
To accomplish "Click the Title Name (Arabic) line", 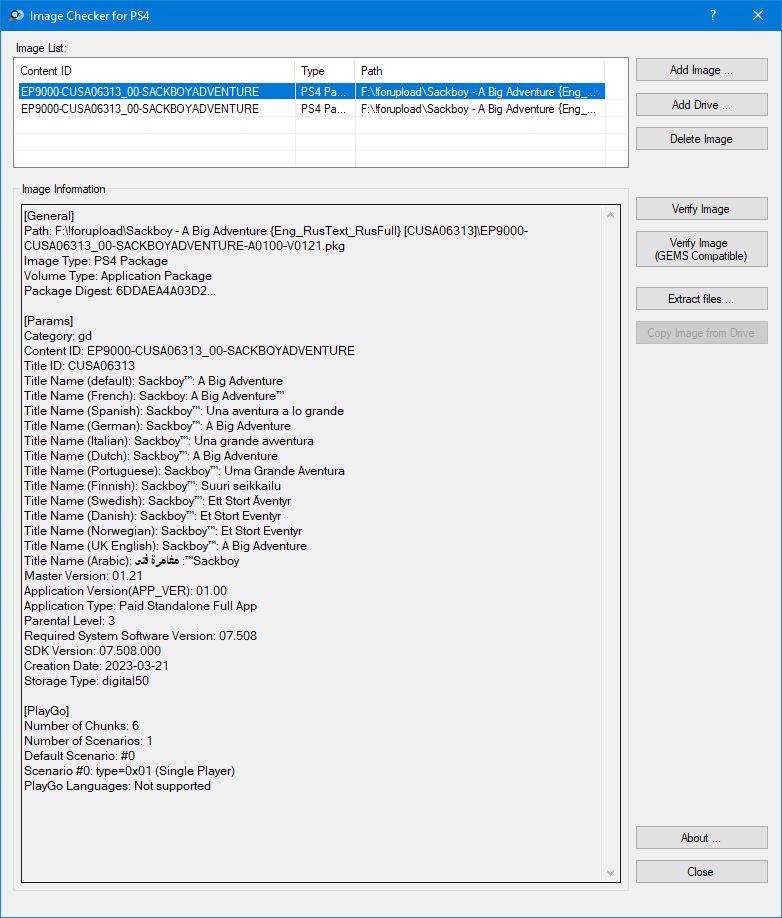I will point(132,561).
